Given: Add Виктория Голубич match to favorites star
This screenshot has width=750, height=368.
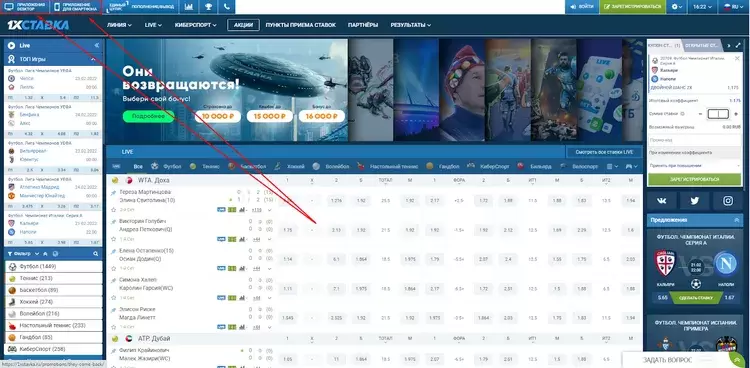Looking at the screenshot, I should pos(113,239).
